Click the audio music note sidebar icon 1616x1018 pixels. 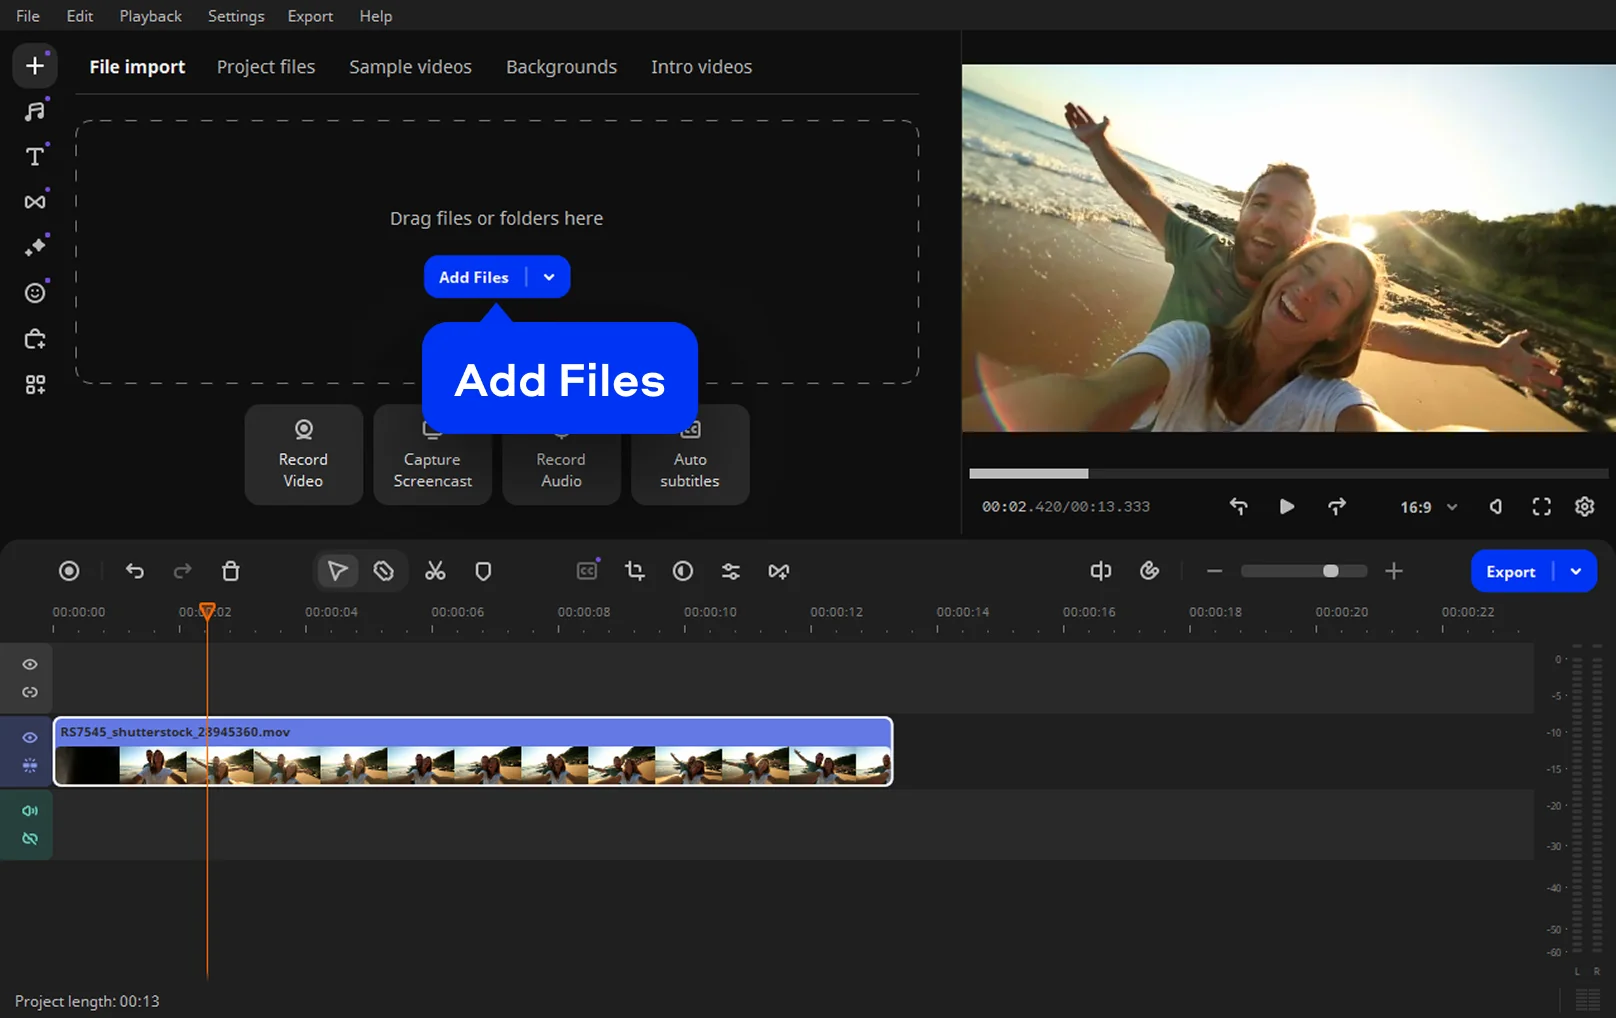[35, 111]
